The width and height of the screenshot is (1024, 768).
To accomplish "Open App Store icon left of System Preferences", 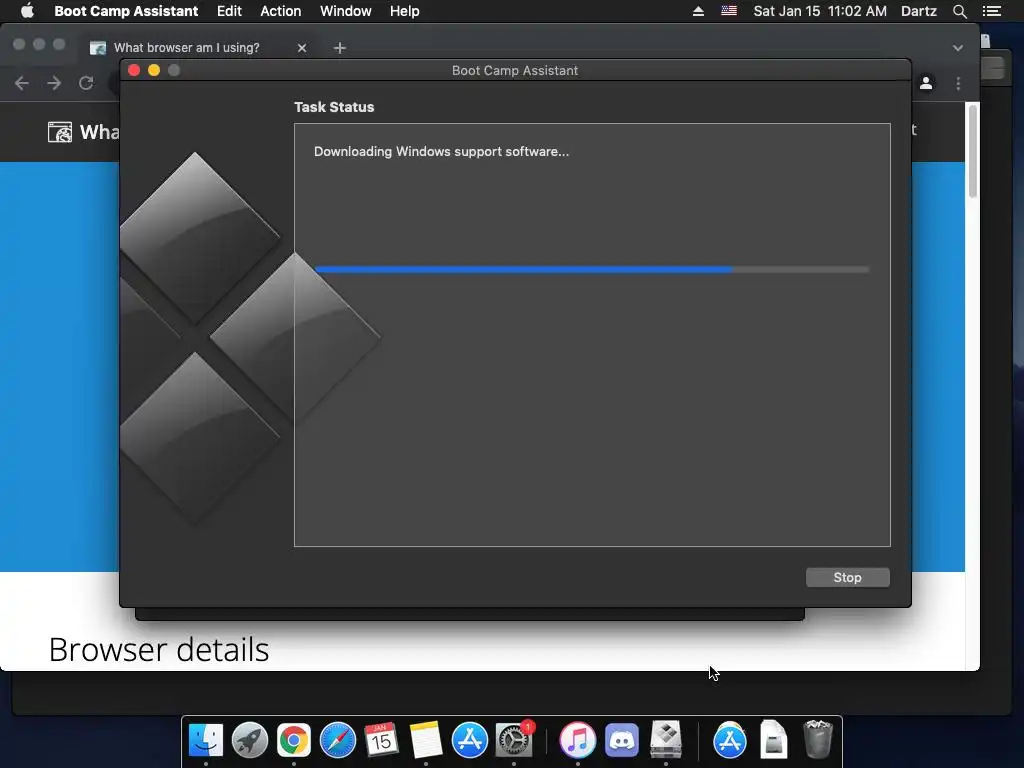I will pyautogui.click(x=470, y=740).
